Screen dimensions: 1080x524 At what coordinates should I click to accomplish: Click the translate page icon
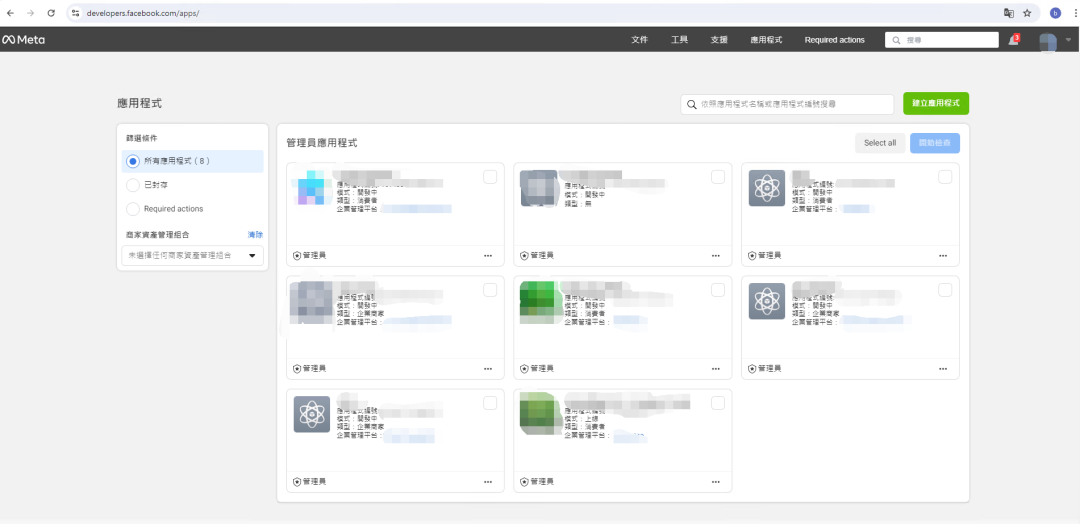pyautogui.click(x=1008, y=13)
